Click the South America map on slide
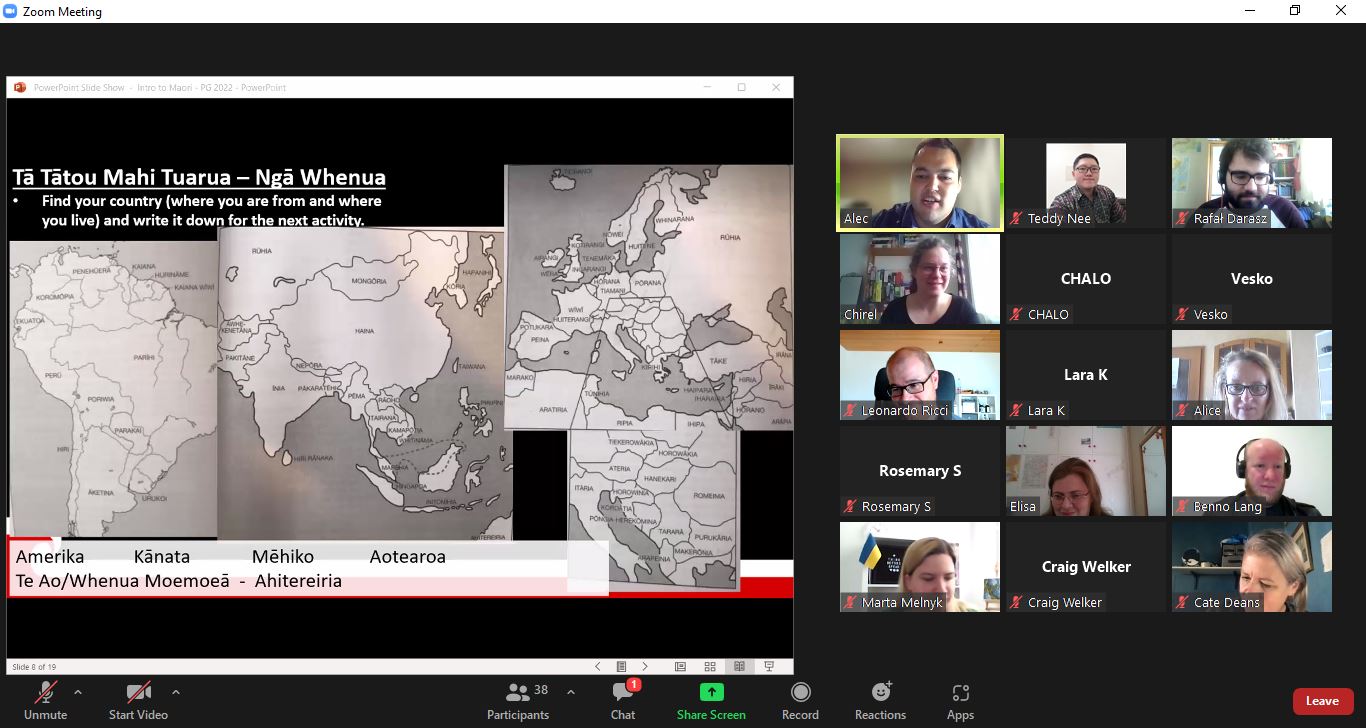The width and height of the screenshot is (1366, 728). [113, 388]
